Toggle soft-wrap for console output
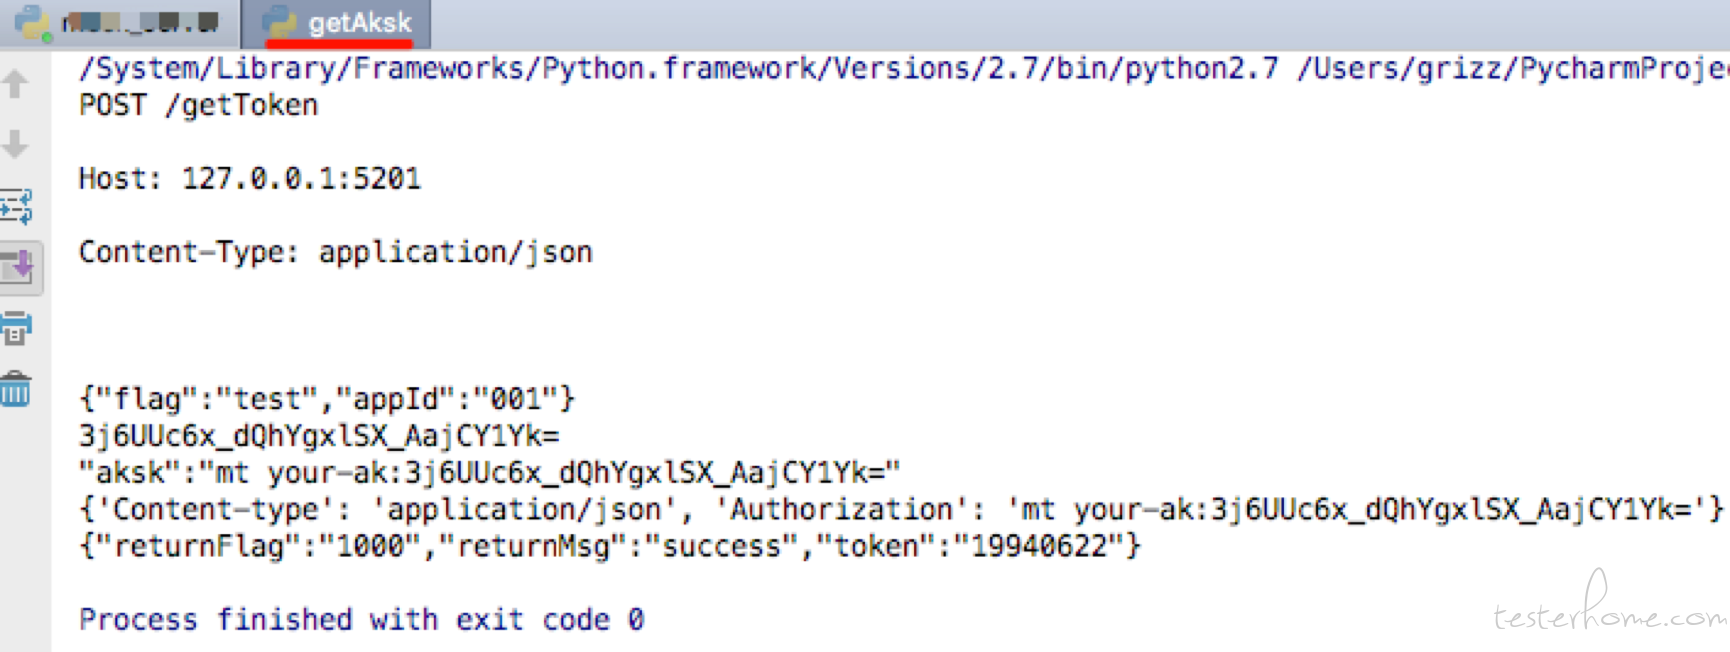This screenshot has height=652, width=1730. click(x=16, y=206)
